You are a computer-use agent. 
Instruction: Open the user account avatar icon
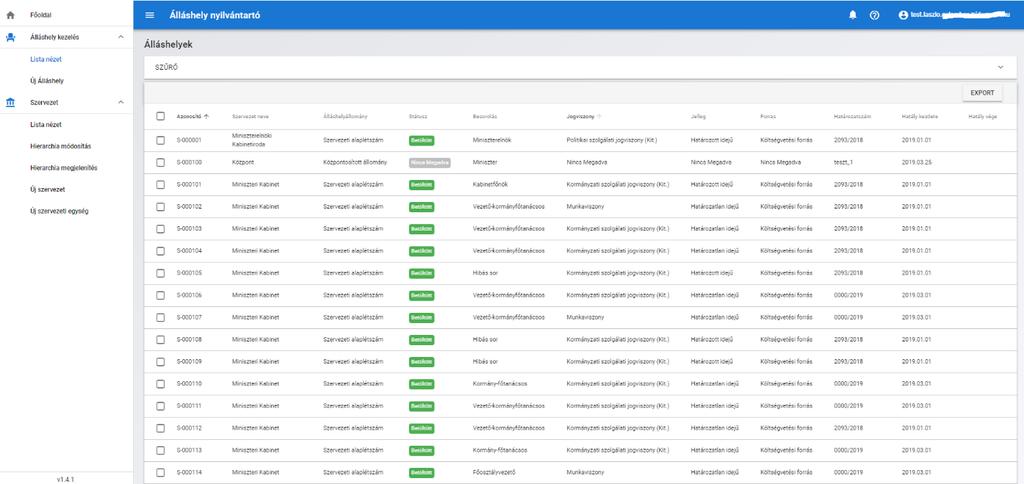point(904,15)
